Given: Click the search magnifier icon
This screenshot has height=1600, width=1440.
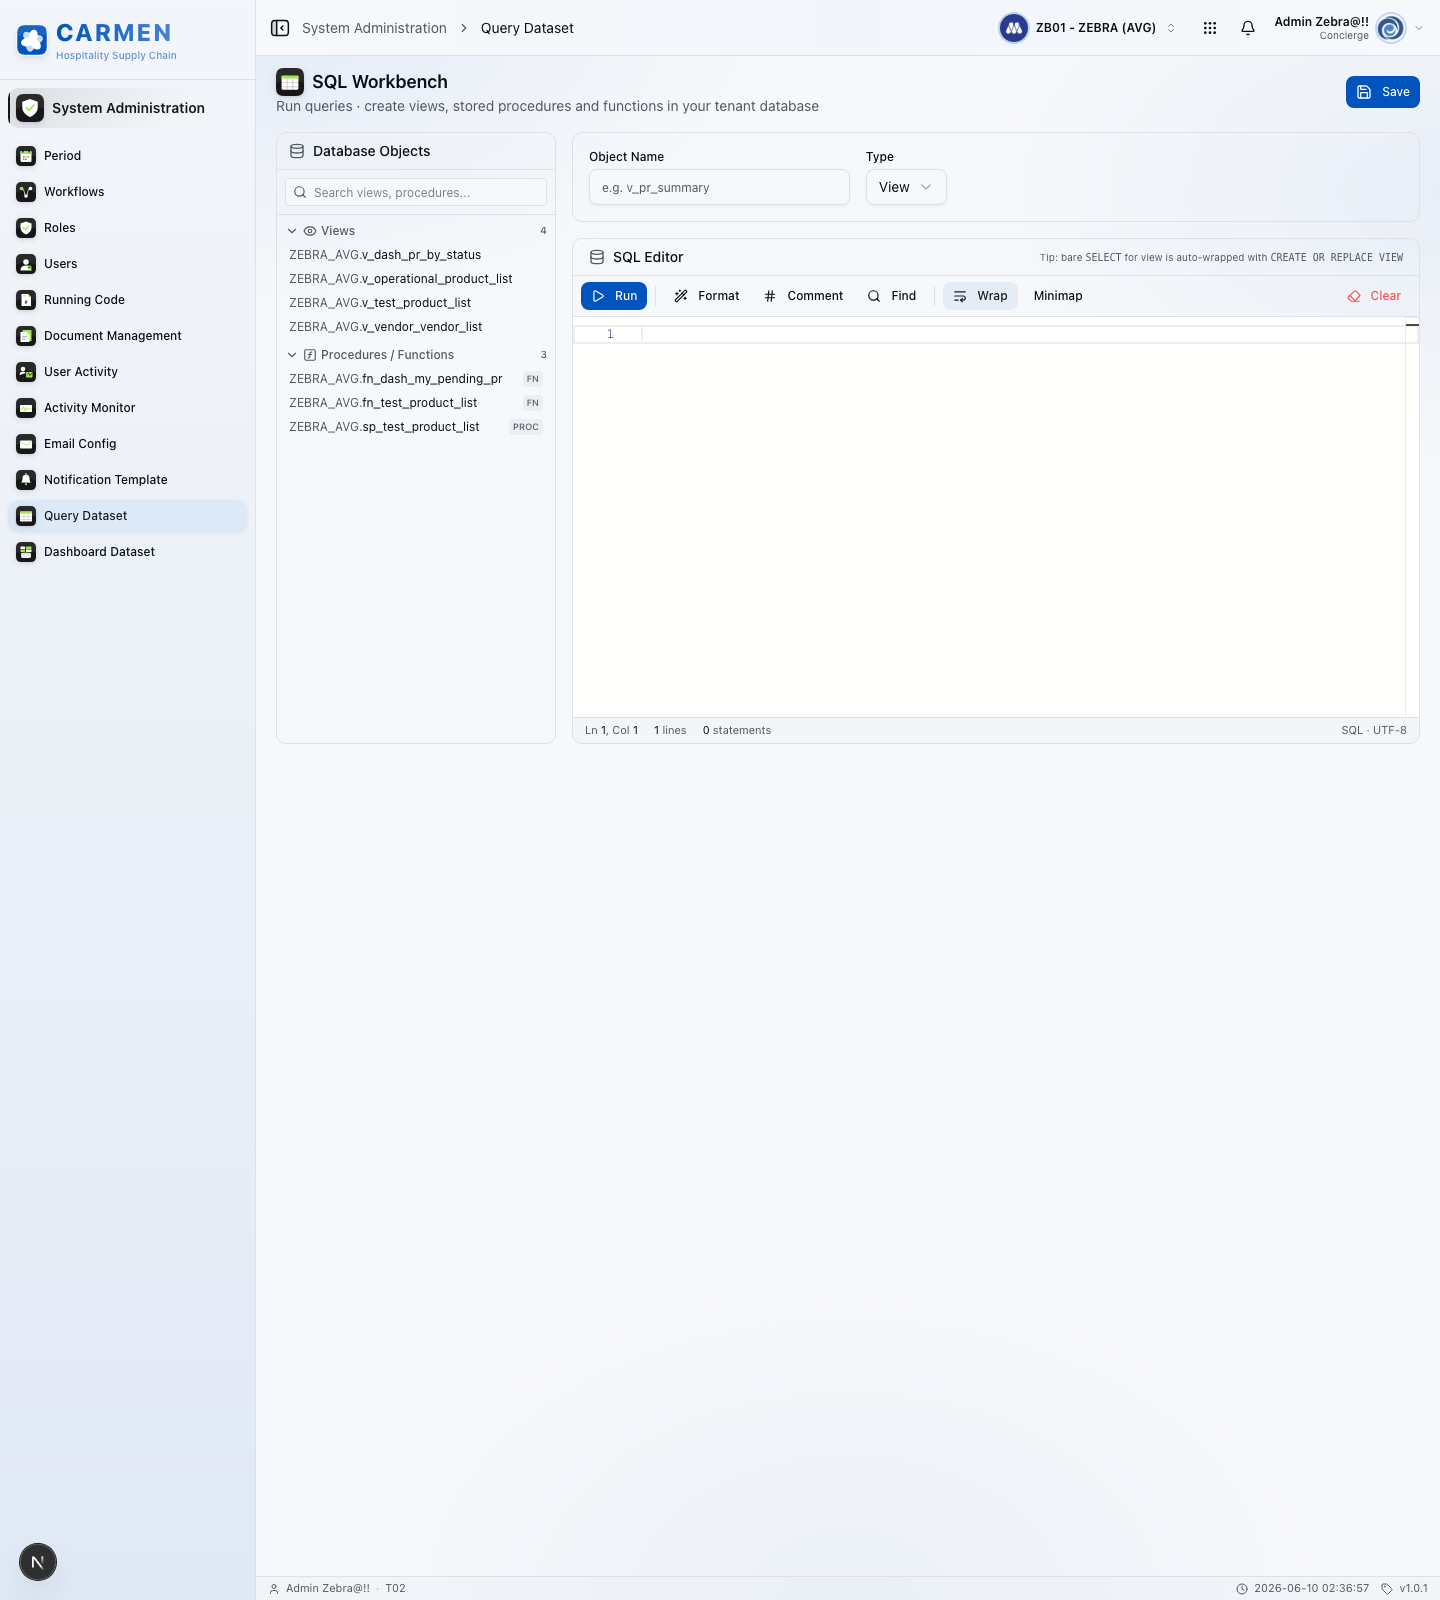Looking at the screenshot, I should [300, 192].
